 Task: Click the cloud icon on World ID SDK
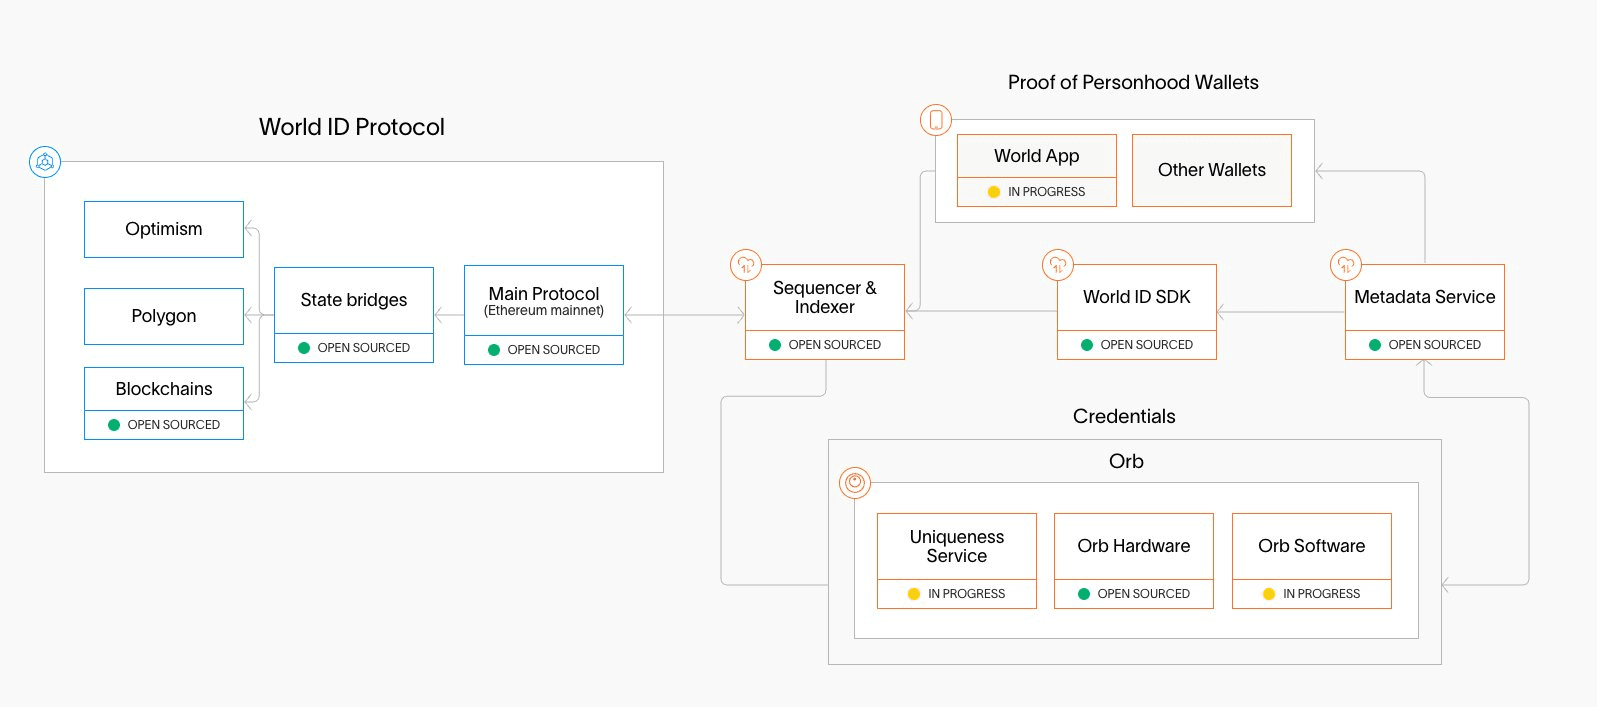coord(1058,265)
